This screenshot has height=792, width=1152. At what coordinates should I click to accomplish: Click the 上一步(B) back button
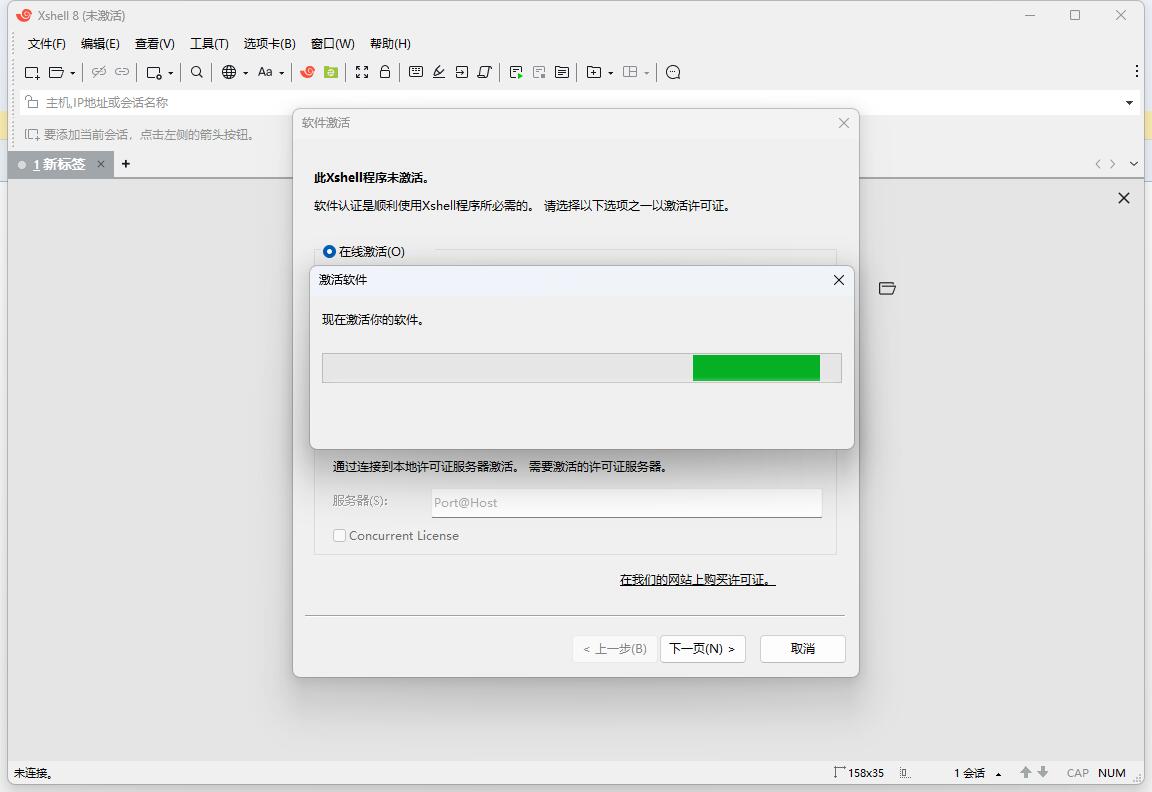click(615, 649)
